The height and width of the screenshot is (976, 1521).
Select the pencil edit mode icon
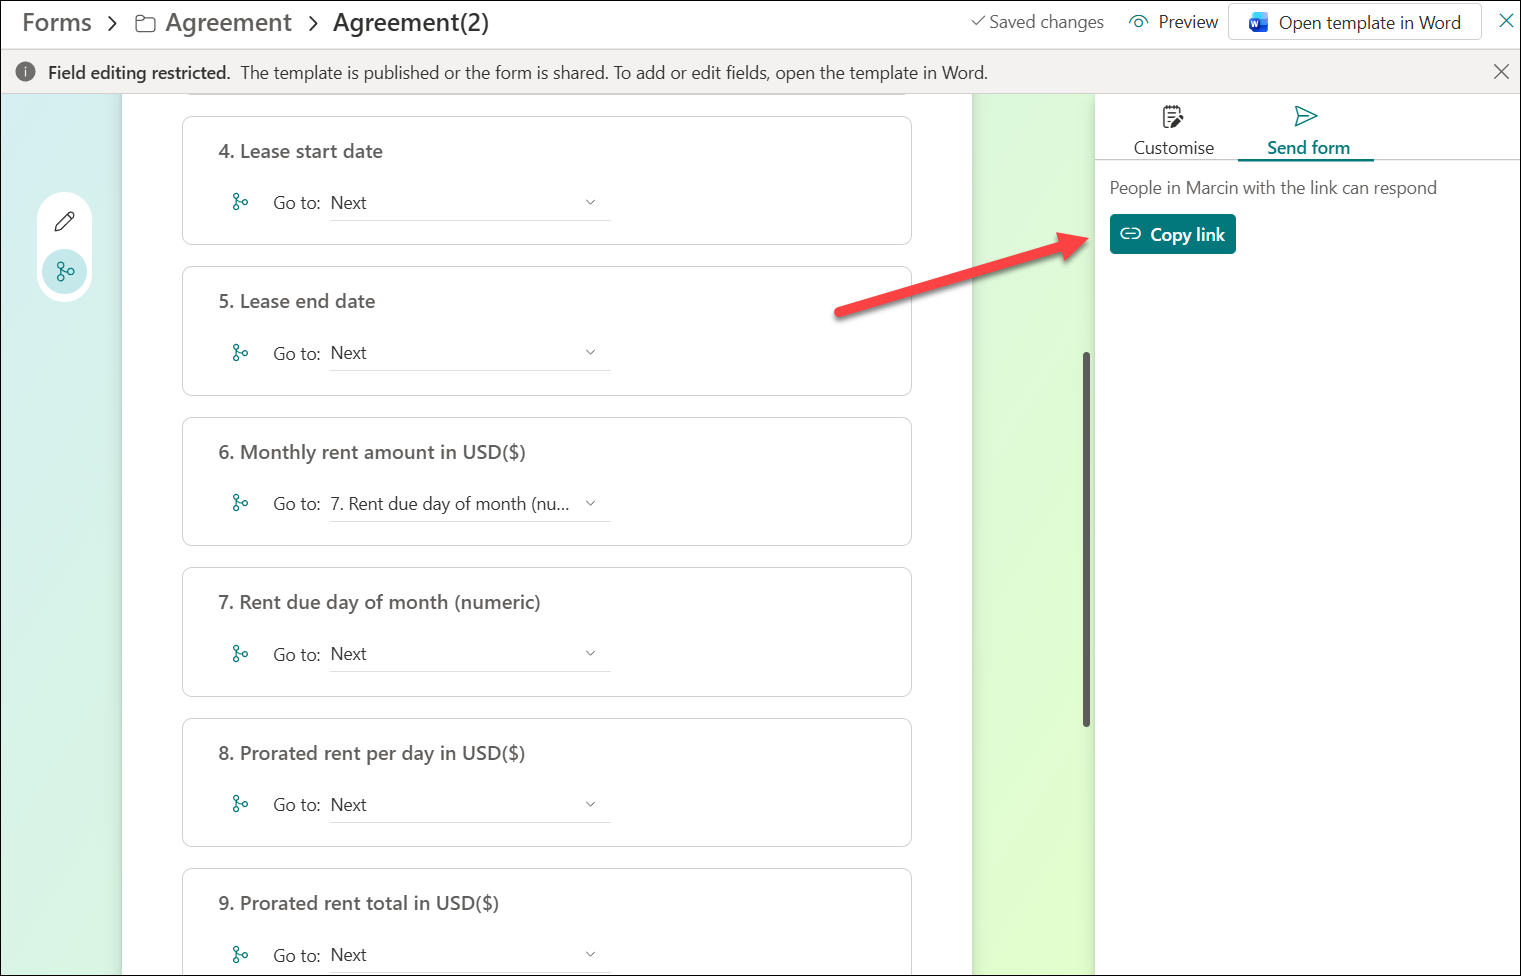[x=65, y=221]
